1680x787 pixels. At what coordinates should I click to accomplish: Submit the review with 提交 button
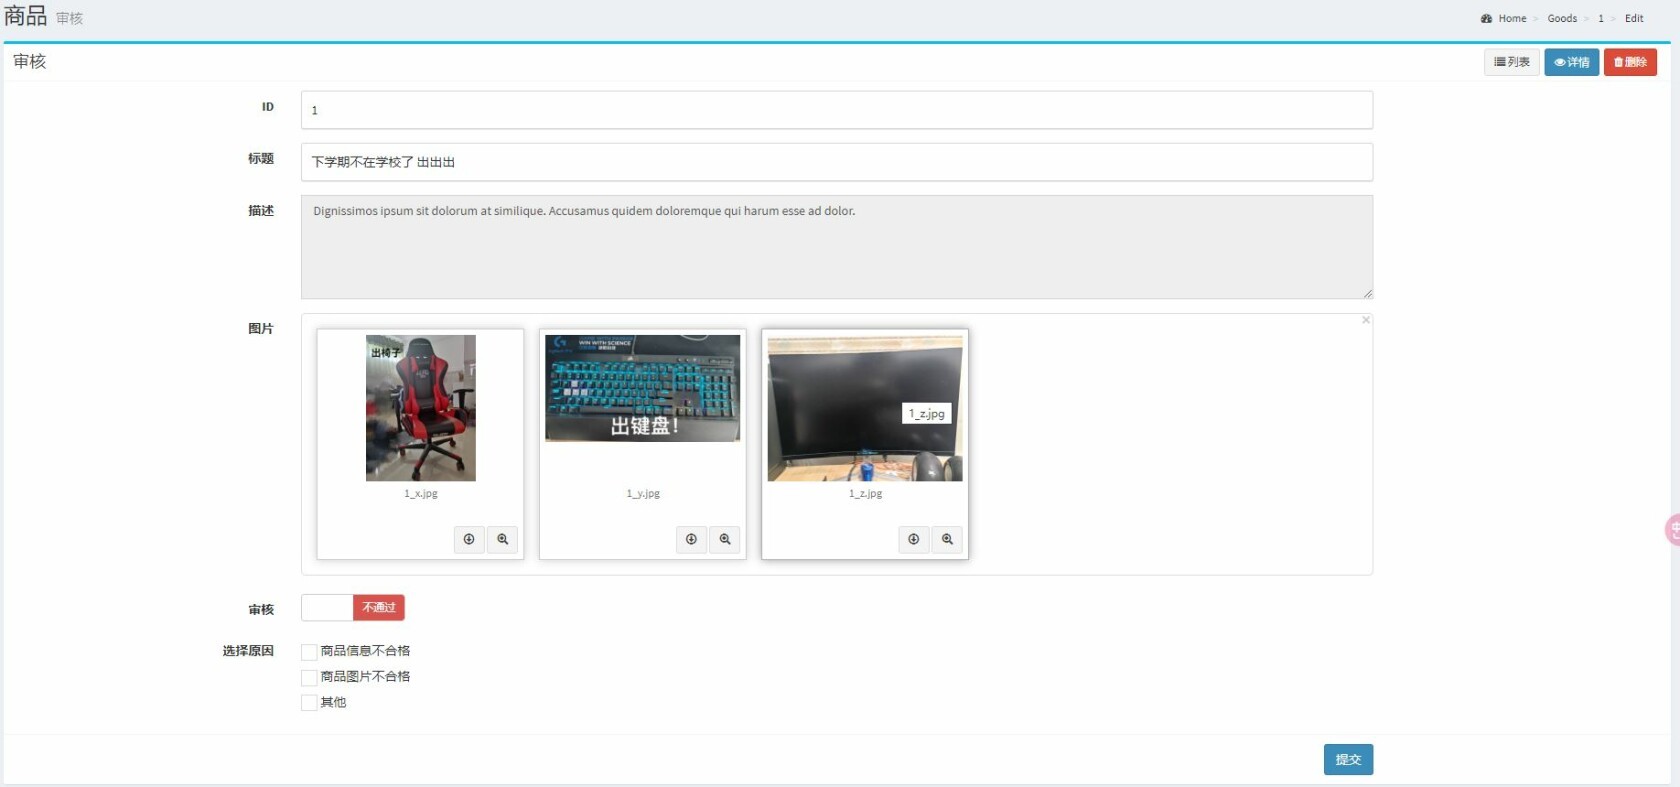click(1348, 759)
